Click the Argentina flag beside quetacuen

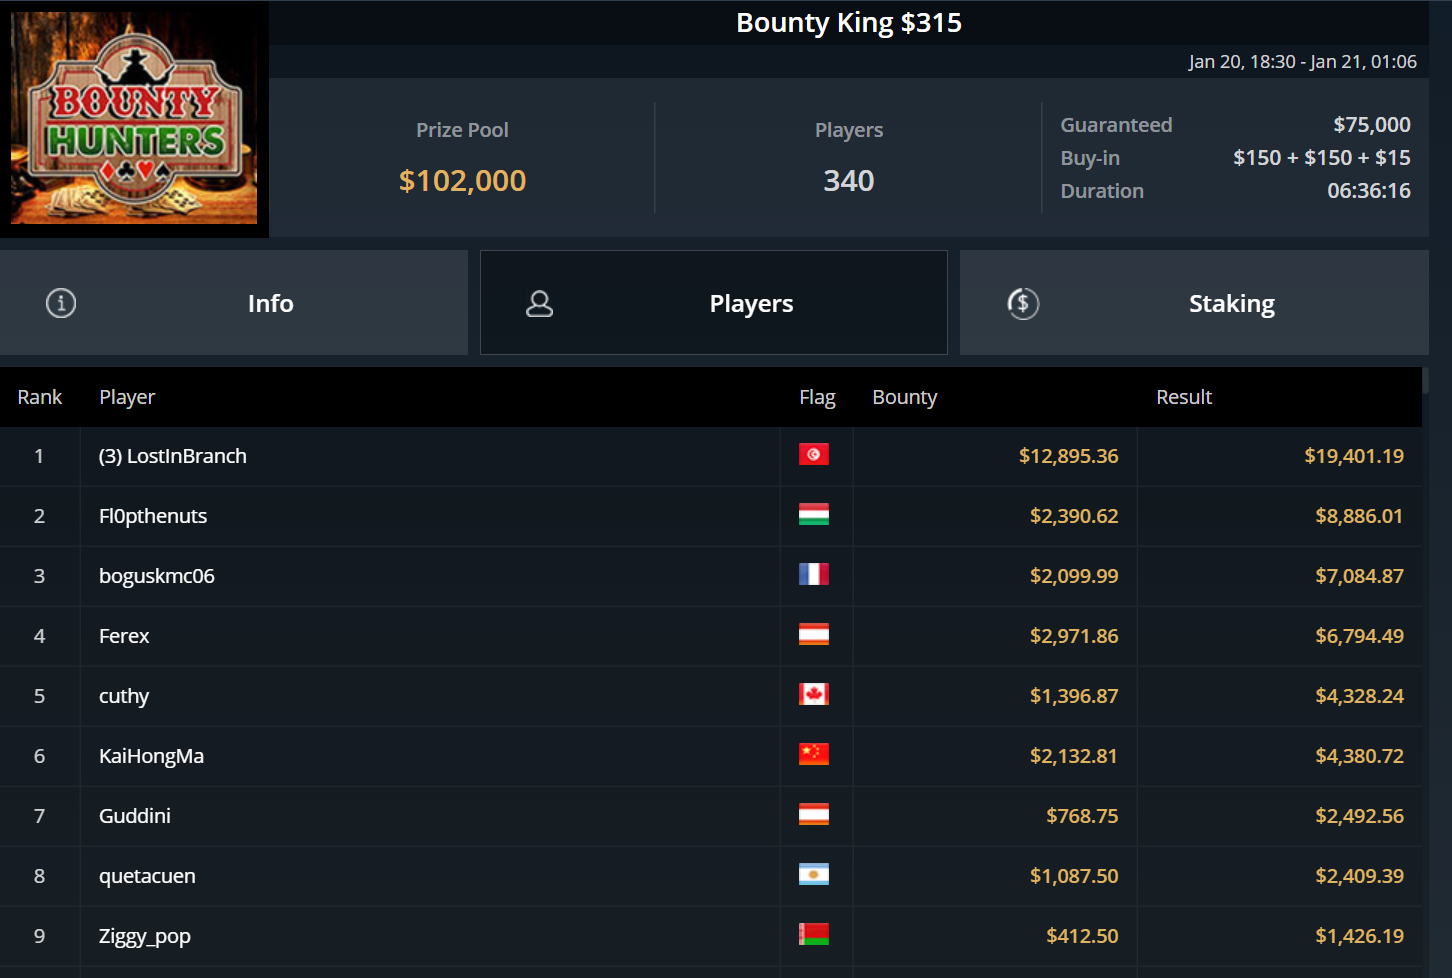[x=814, y=875]
